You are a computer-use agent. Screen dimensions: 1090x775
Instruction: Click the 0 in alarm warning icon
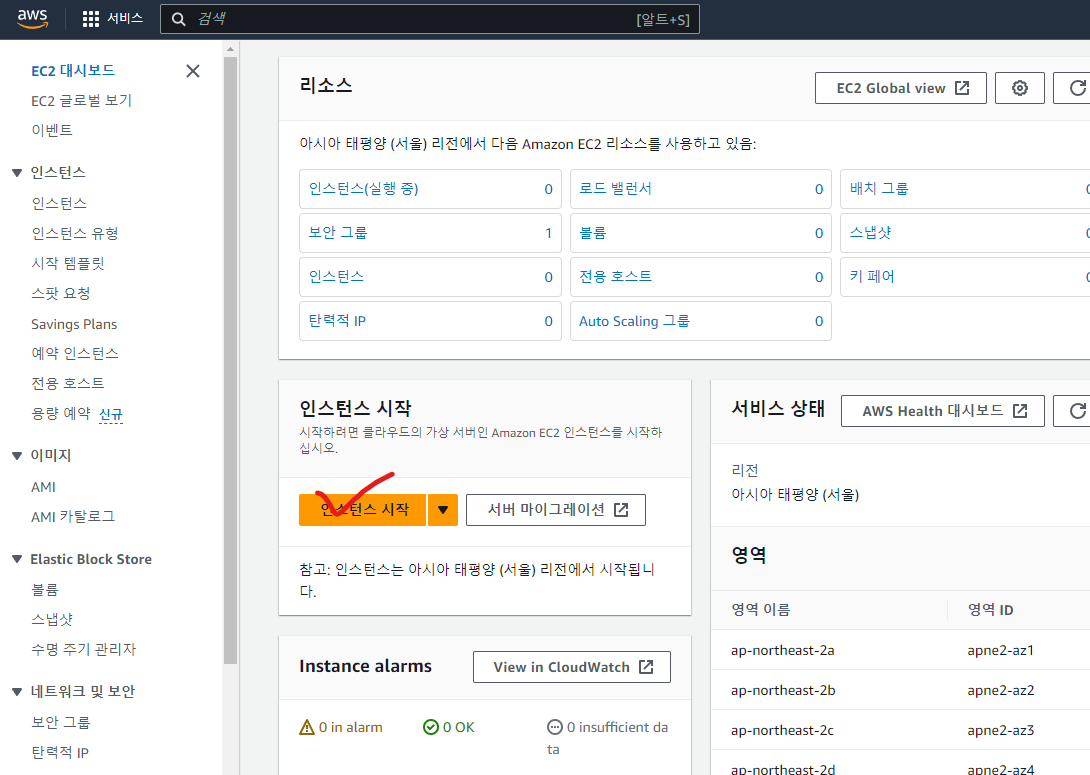307,727
